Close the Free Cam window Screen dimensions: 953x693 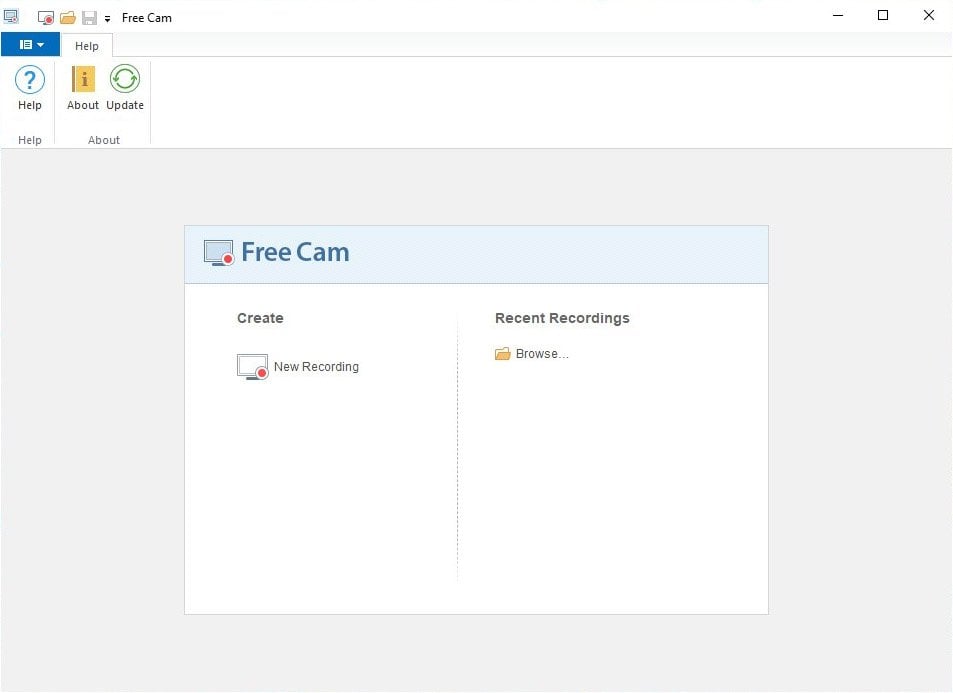click(929, 16)
